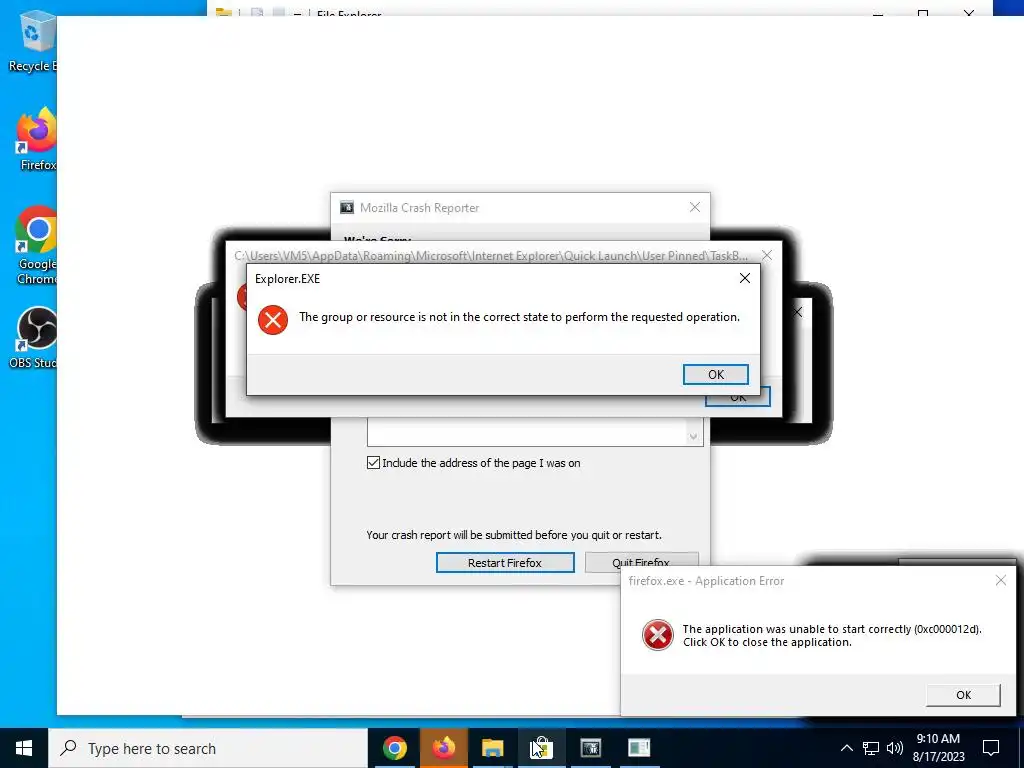Select the Firefox desktop shortcut
The image size is (1024, 768).
click(x=37, y=139)
